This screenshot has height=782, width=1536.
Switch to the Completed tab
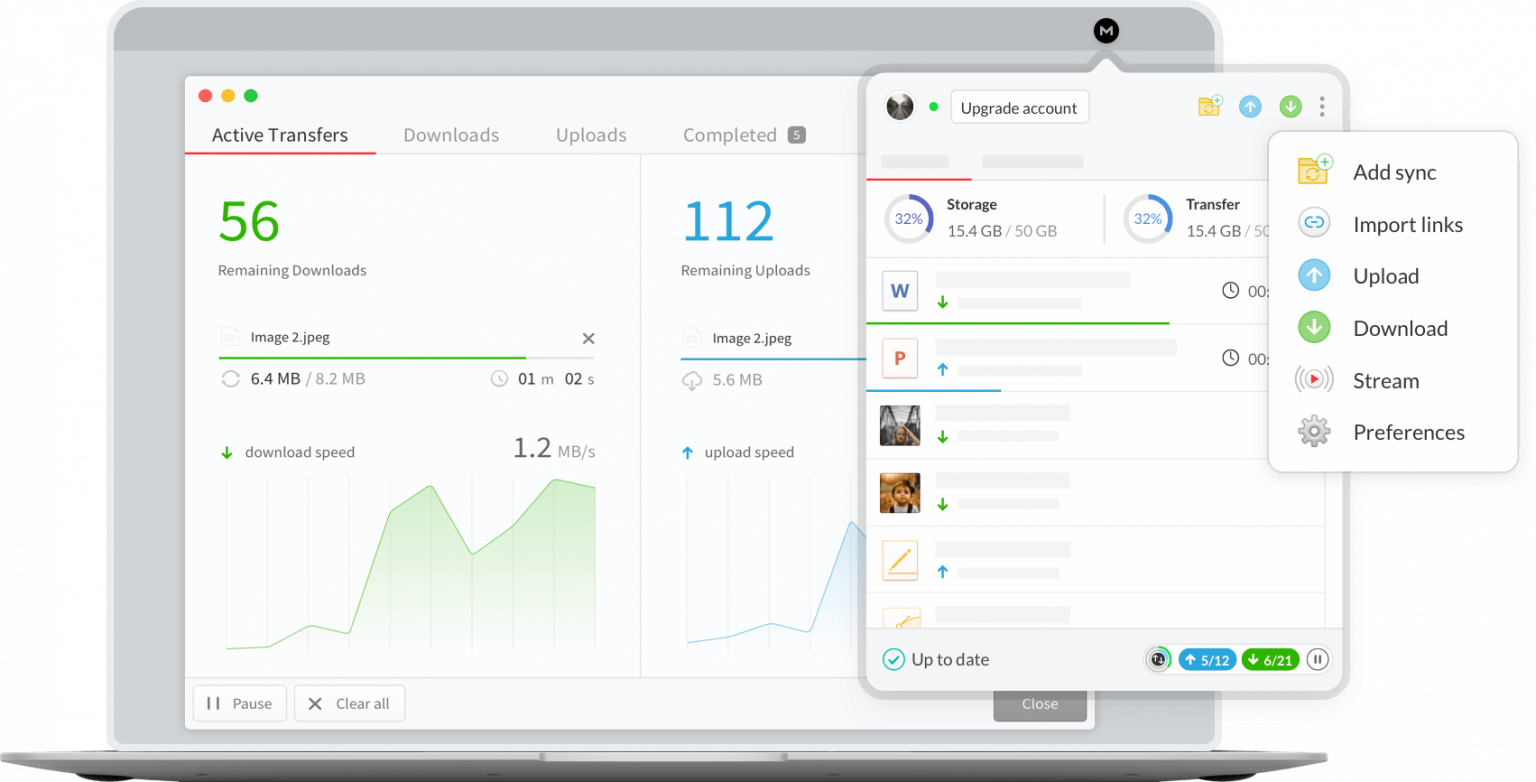(729, 134)
